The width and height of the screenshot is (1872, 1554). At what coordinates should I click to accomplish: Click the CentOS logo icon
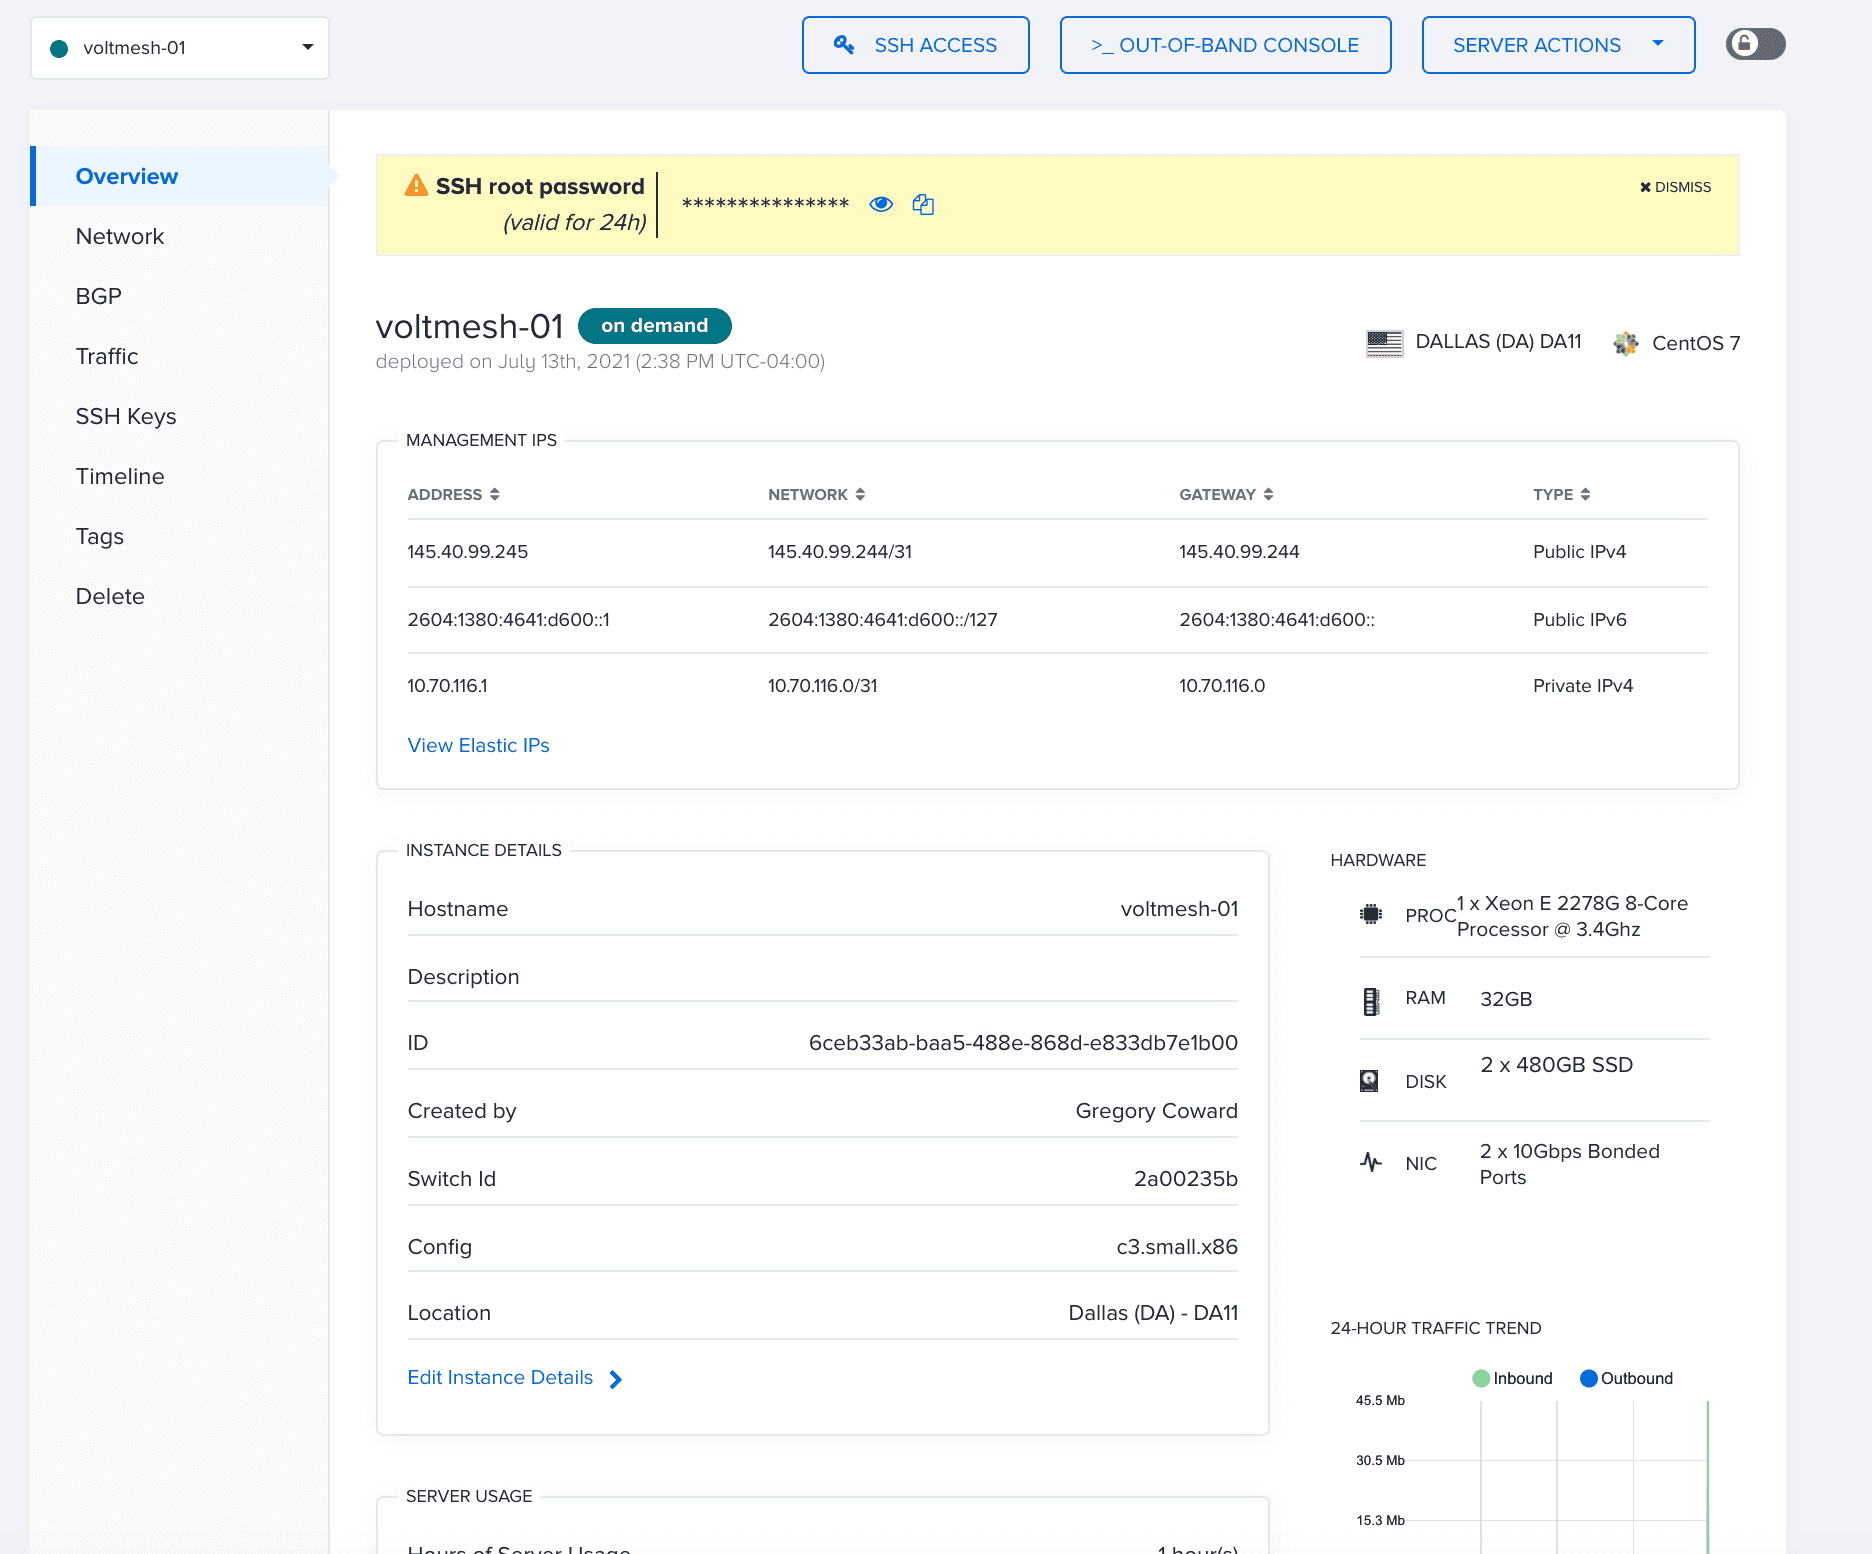(1625, 343)
